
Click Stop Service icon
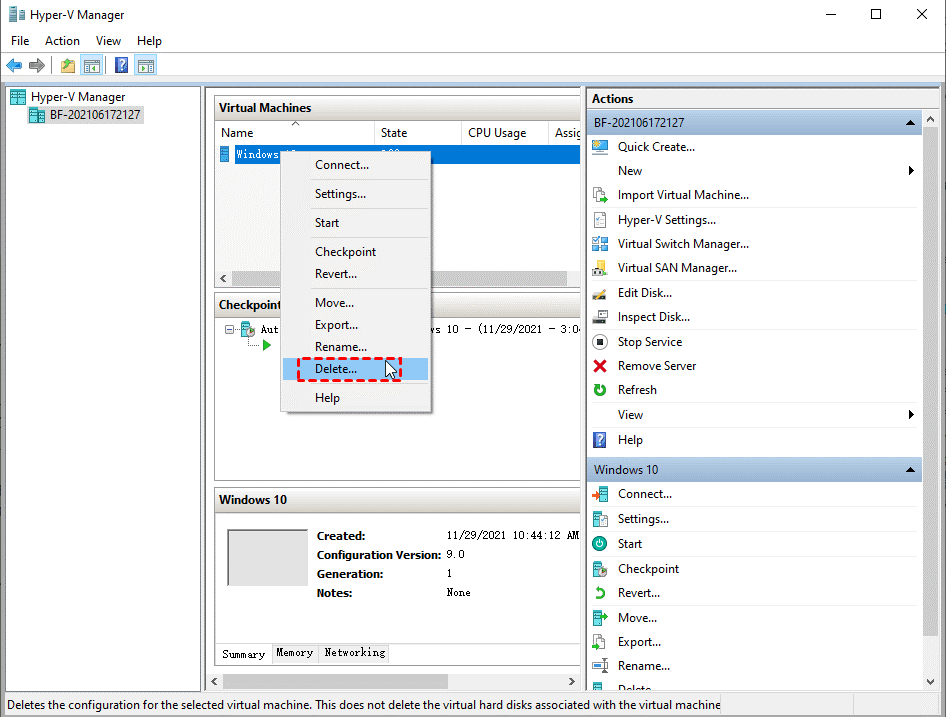coord(600,342)
